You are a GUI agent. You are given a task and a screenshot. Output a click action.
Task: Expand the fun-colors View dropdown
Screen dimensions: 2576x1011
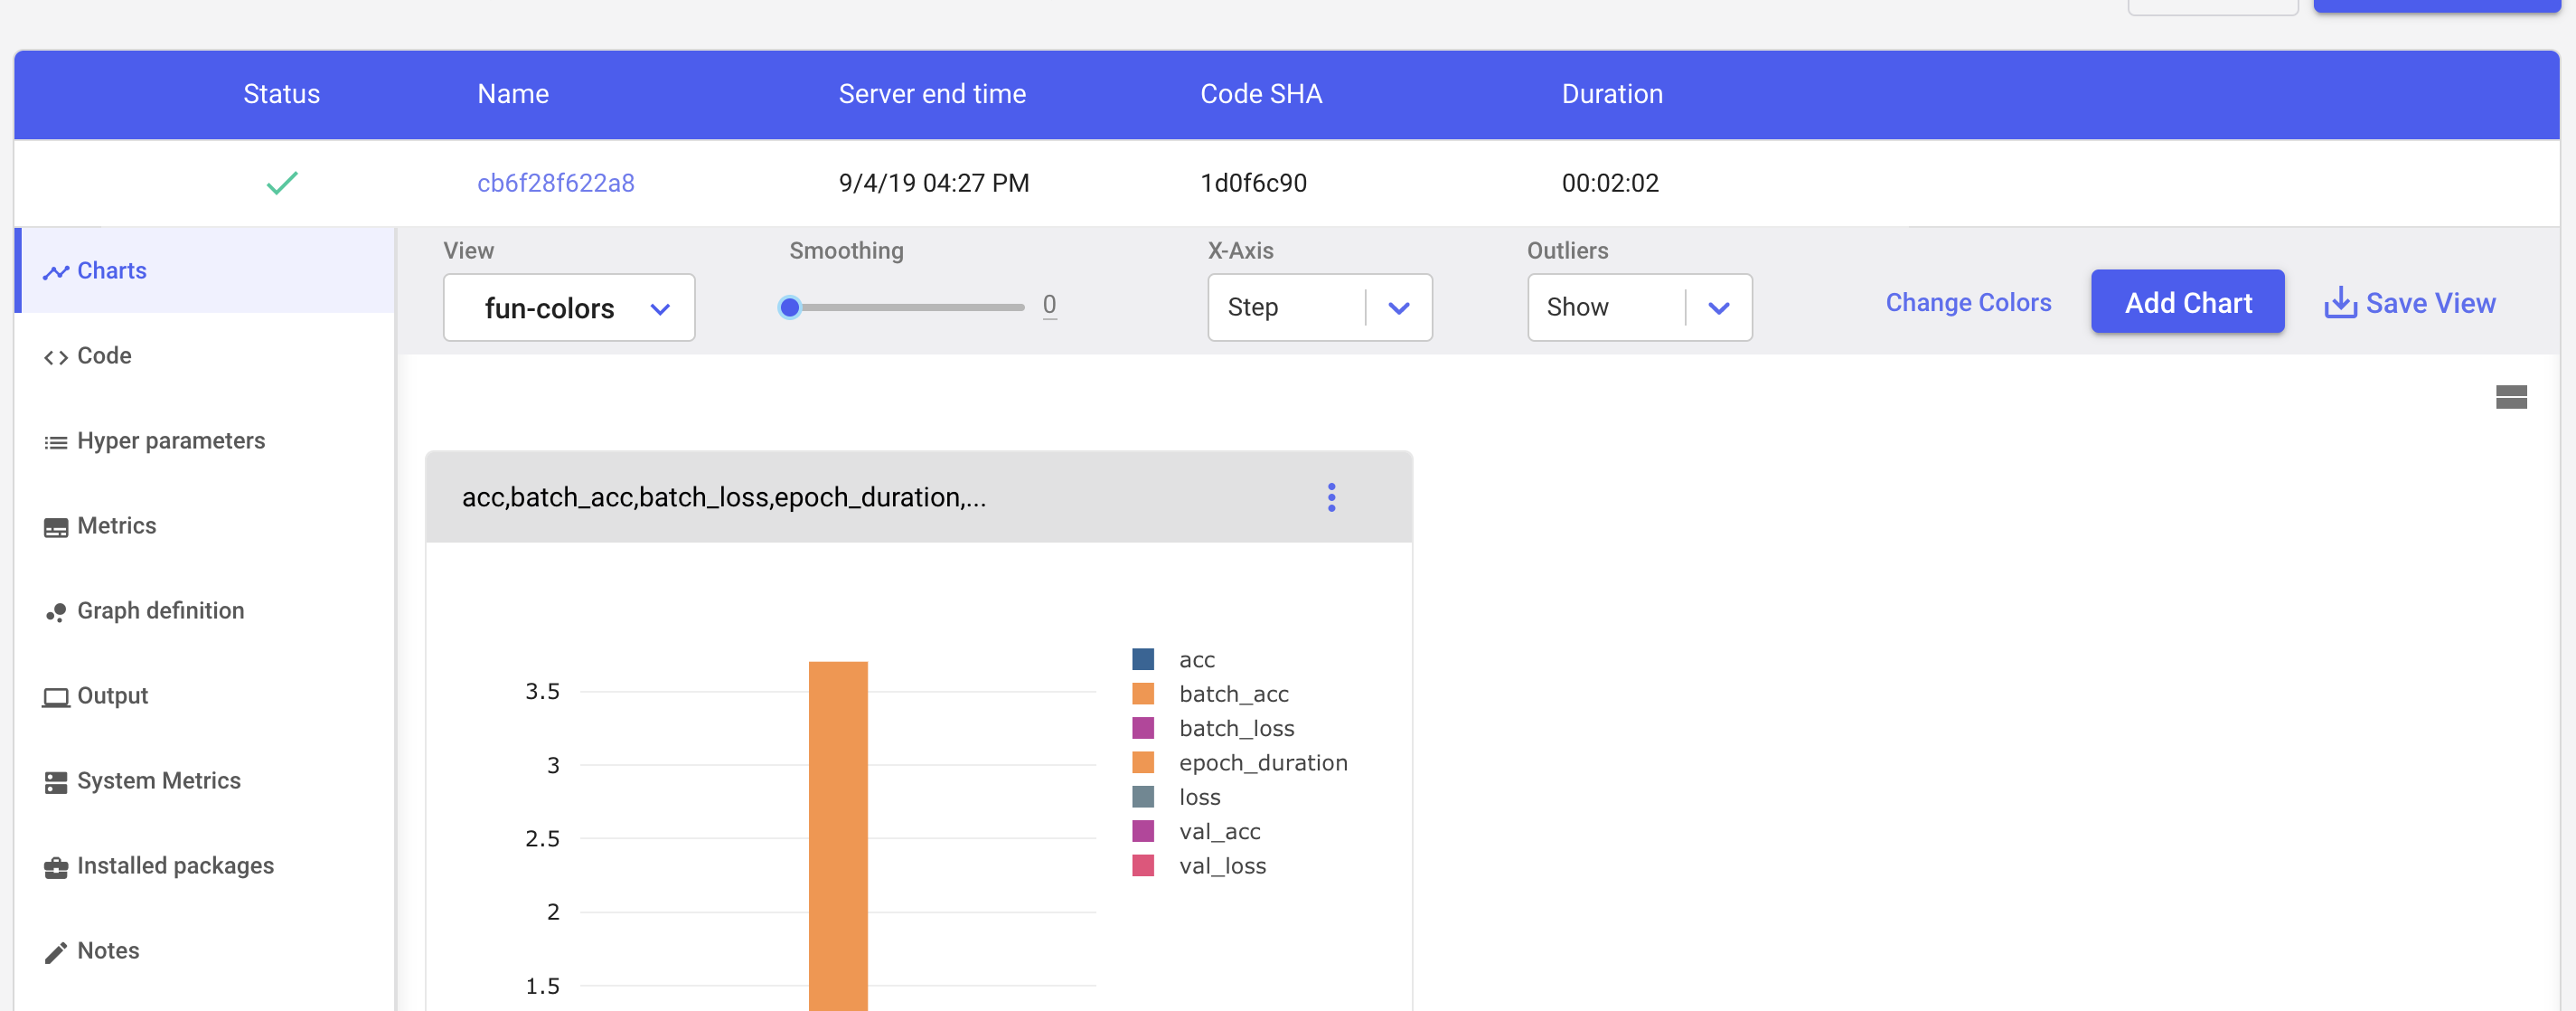pyautogui.click(x=569, y=308)
